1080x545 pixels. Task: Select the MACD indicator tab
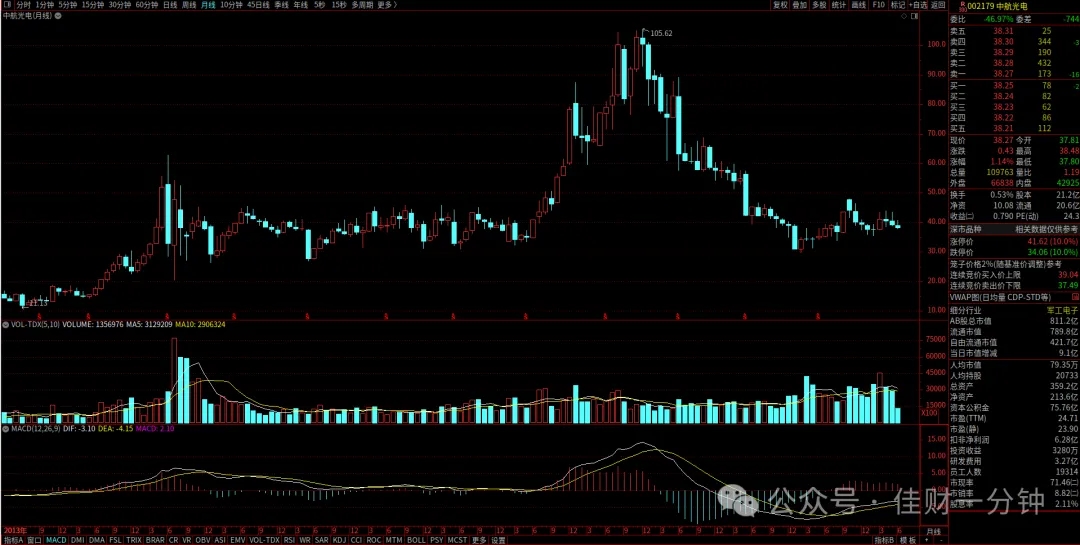(x=56, y=540)
